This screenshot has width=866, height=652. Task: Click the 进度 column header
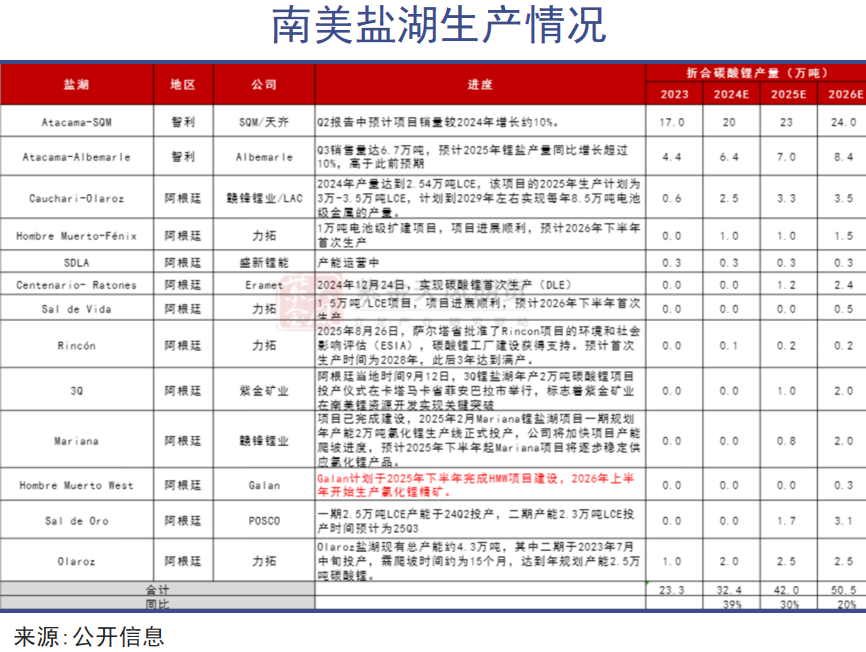click(480, 85)
